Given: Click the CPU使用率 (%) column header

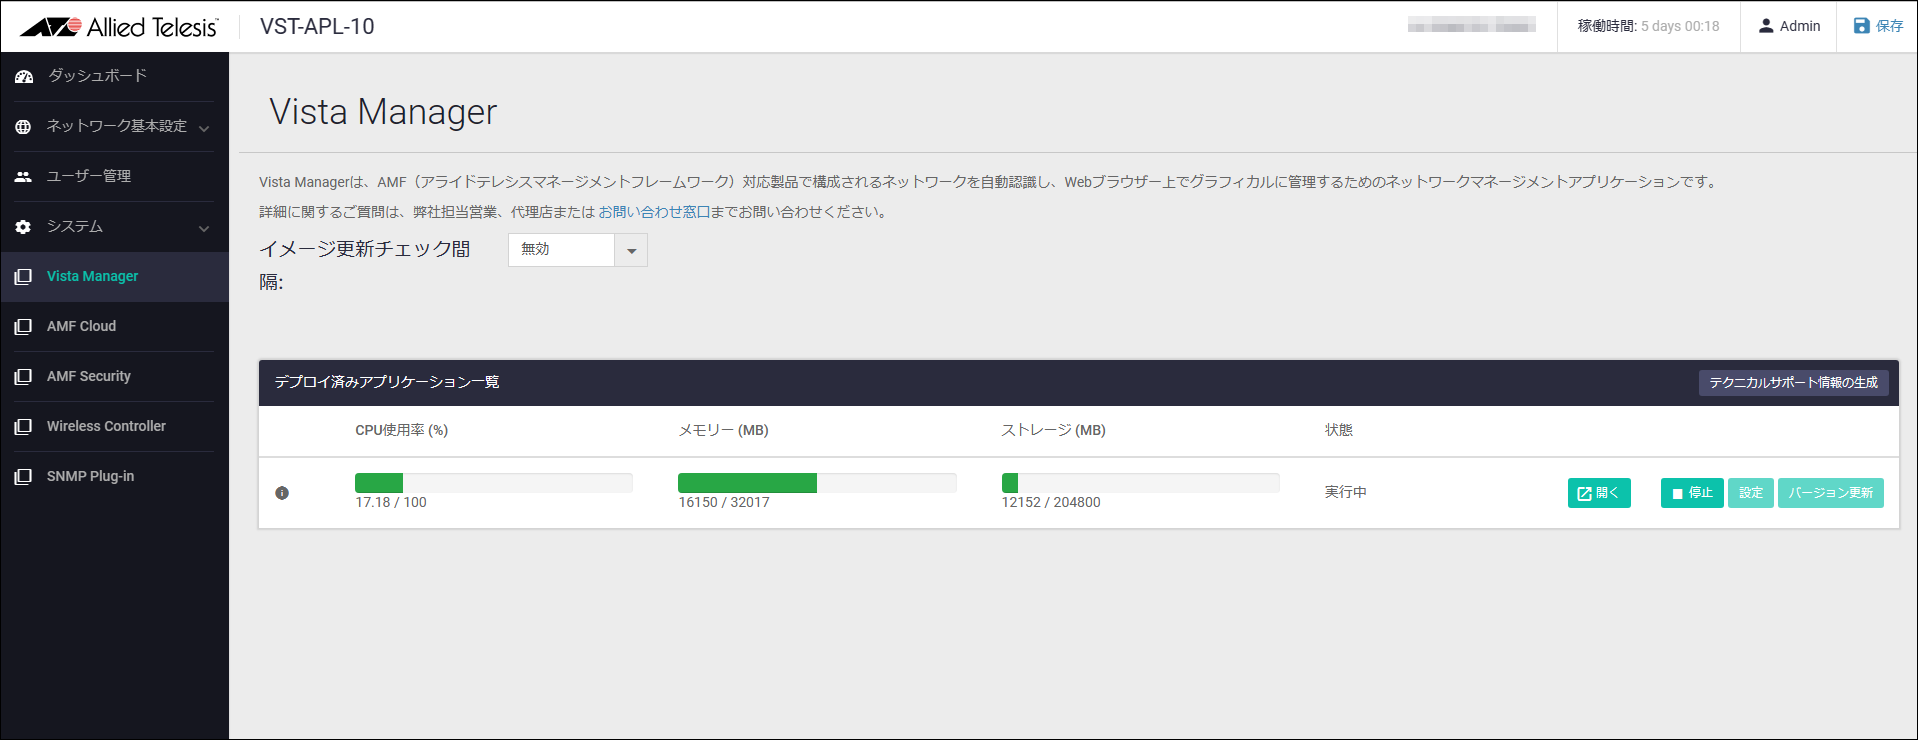Looking at the screenshot, I should point(401,430).
